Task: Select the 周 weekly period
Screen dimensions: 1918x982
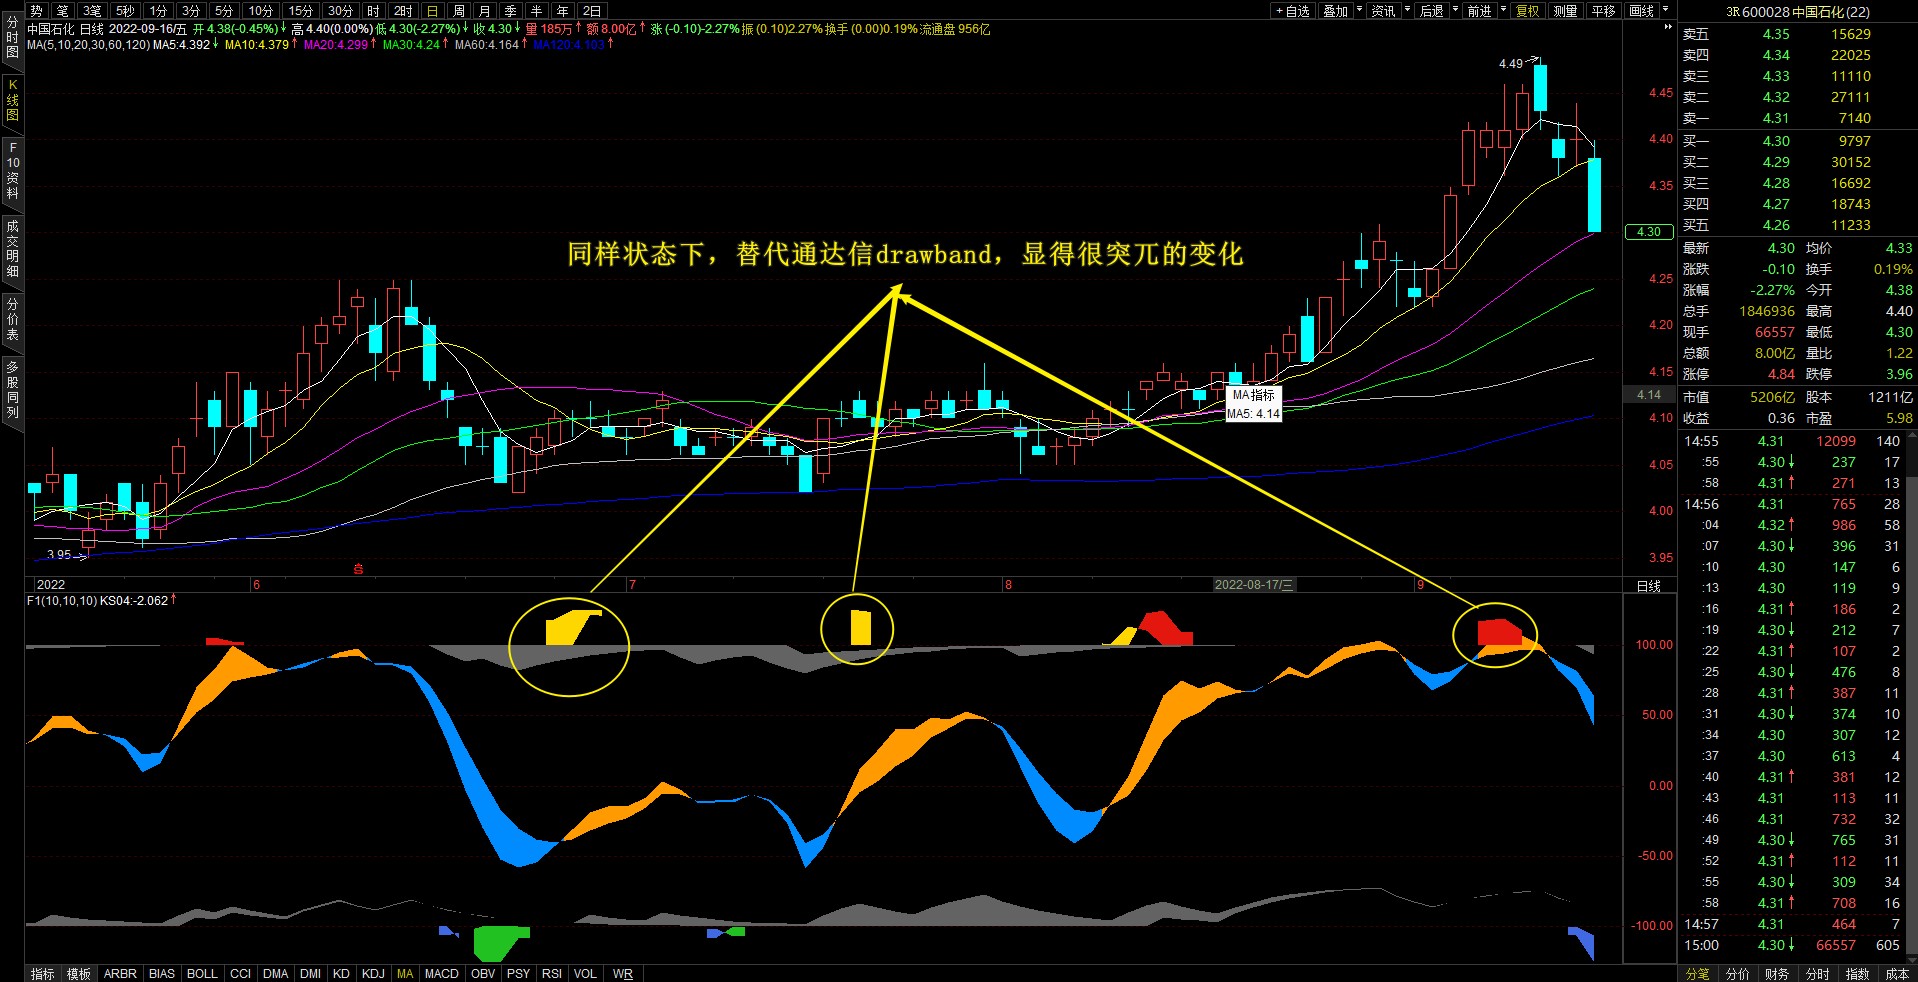Action: pyautogui.click(x=459, y=11)
